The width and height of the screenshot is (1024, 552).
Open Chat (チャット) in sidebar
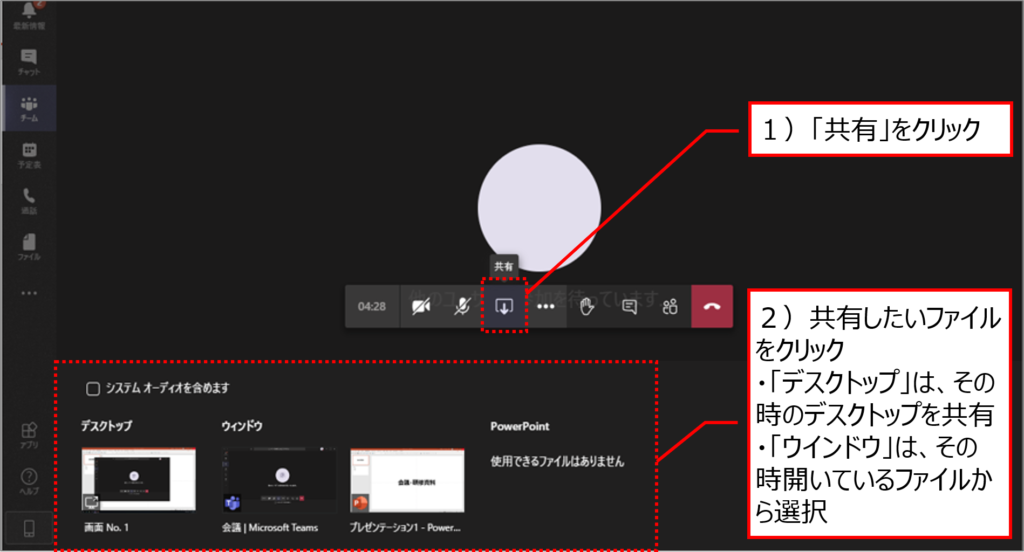click(x=29, y=62)
